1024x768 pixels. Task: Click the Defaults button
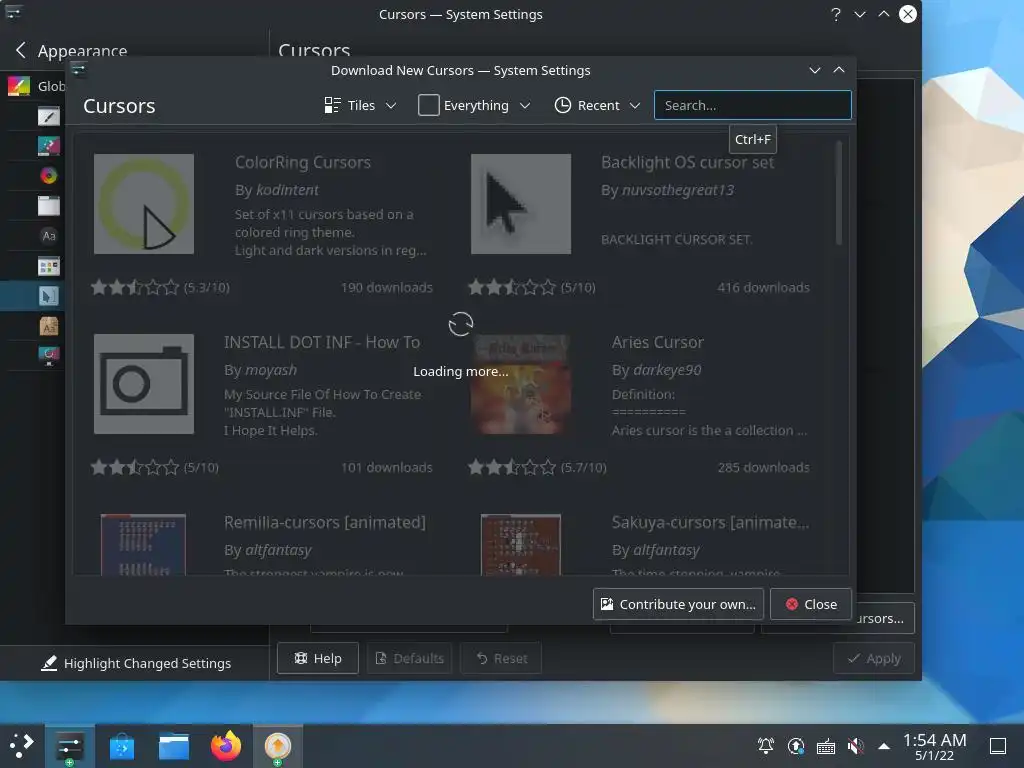409,658
